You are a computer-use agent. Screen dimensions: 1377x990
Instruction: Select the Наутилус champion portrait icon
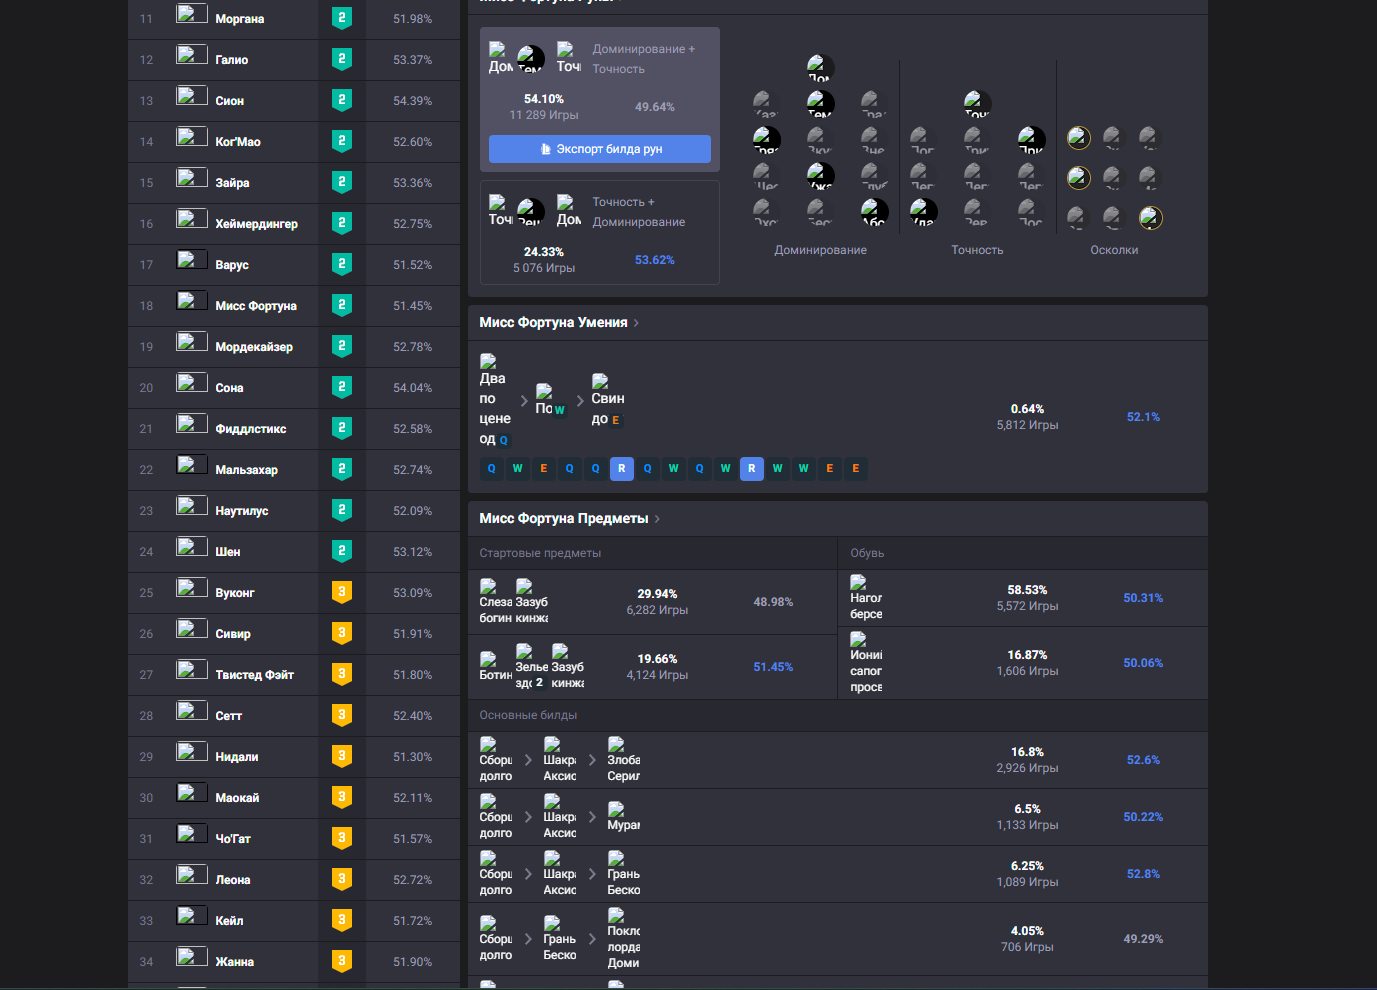click(192, 506)
